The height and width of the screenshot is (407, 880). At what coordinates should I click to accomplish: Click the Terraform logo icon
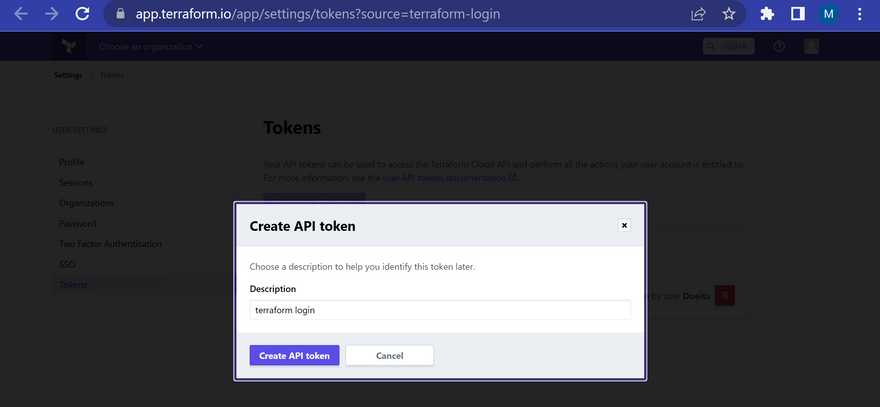[69, 46]
